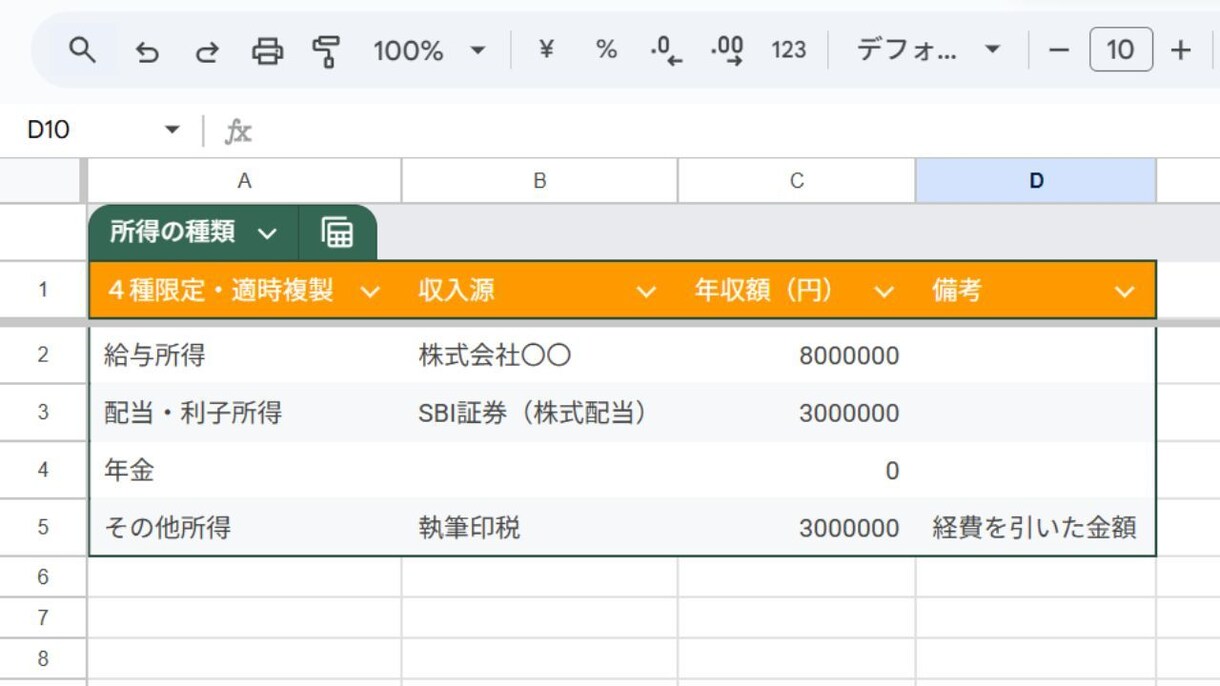Click the table view calculator icon
The height and width of the screenshot is (686, 1220).
(x=337, y=233)
